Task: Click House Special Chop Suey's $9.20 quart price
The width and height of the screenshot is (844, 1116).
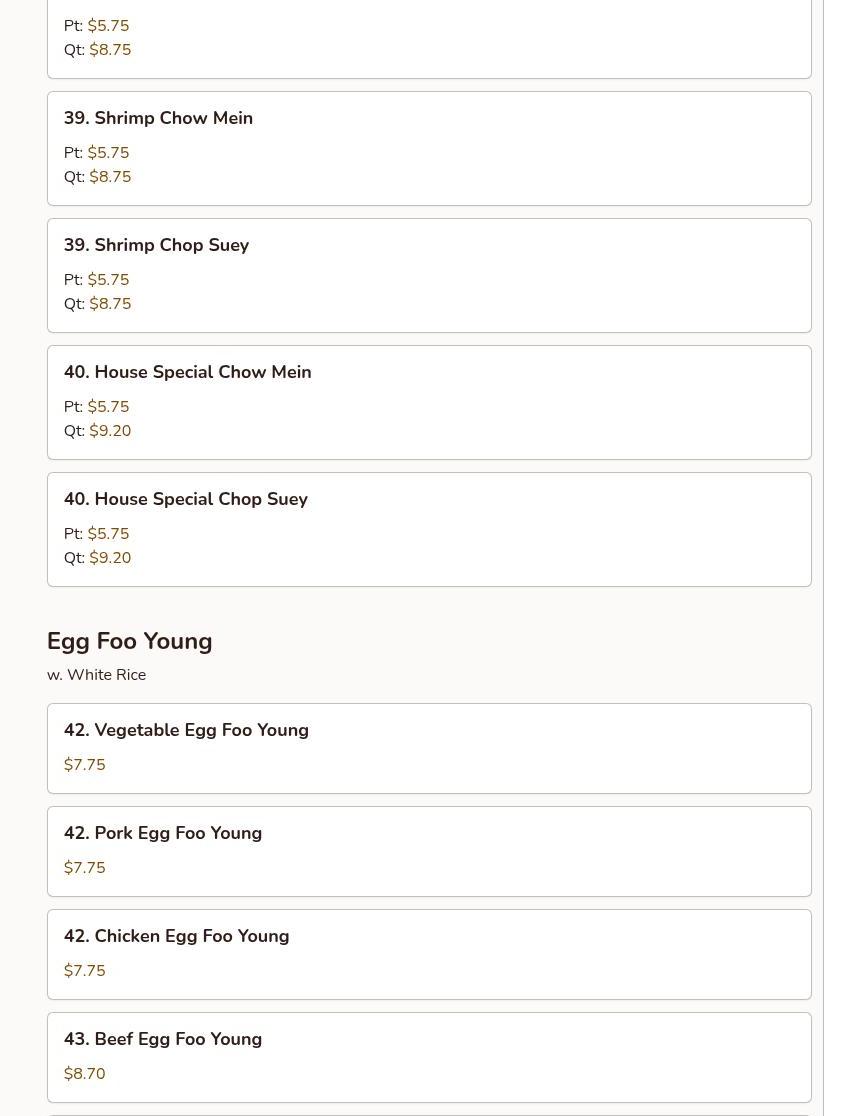Action: click(110, 558)
